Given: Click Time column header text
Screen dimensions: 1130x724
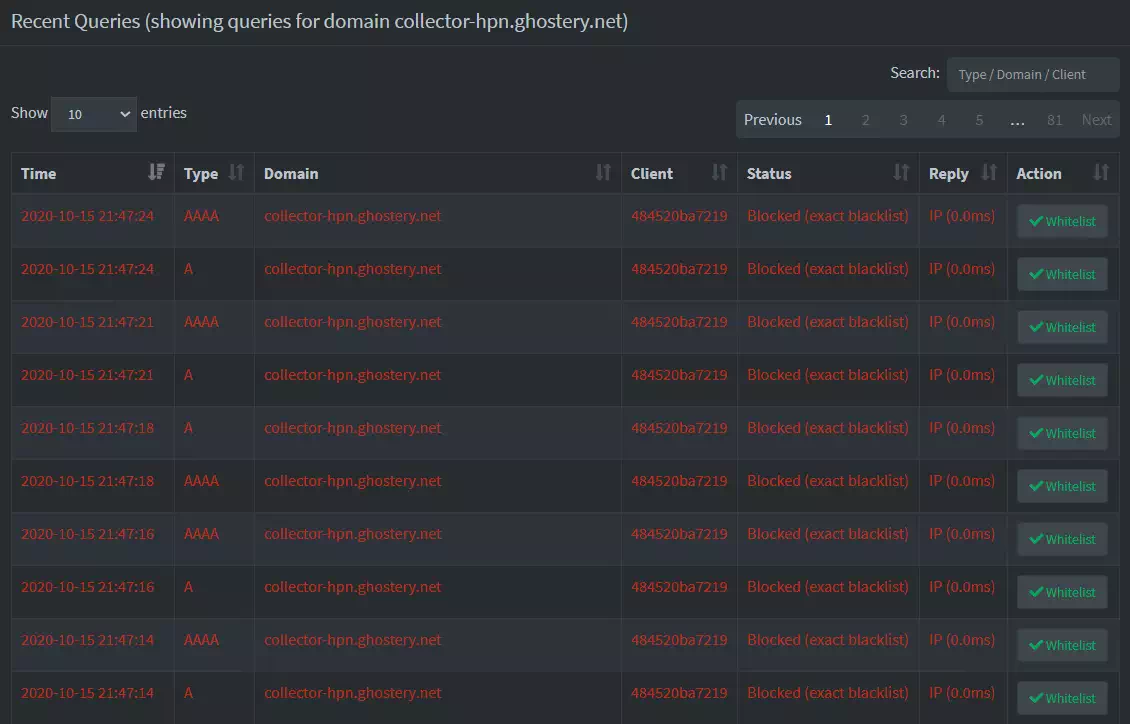Looking at the screenshot, I should pos(38,174).
